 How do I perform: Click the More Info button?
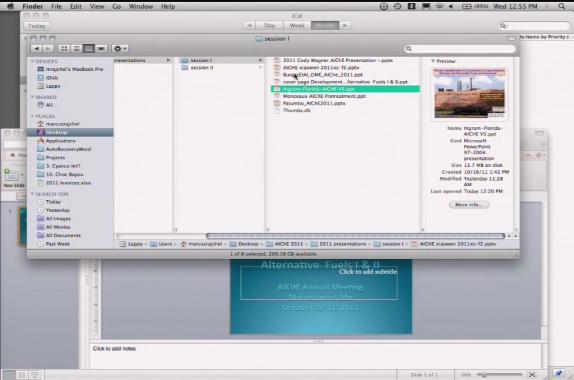pyautogui.click(x=469, y=205)
